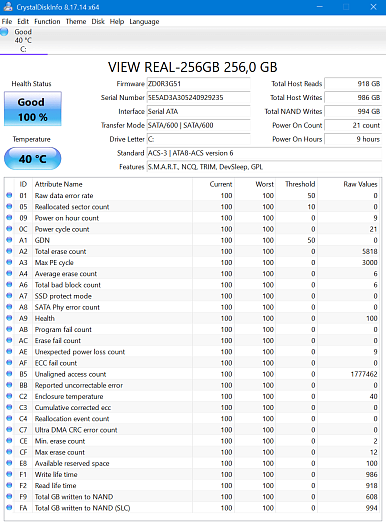Click the Raw Values column header
Screen dimensions: 386x525
pos(360,184)
